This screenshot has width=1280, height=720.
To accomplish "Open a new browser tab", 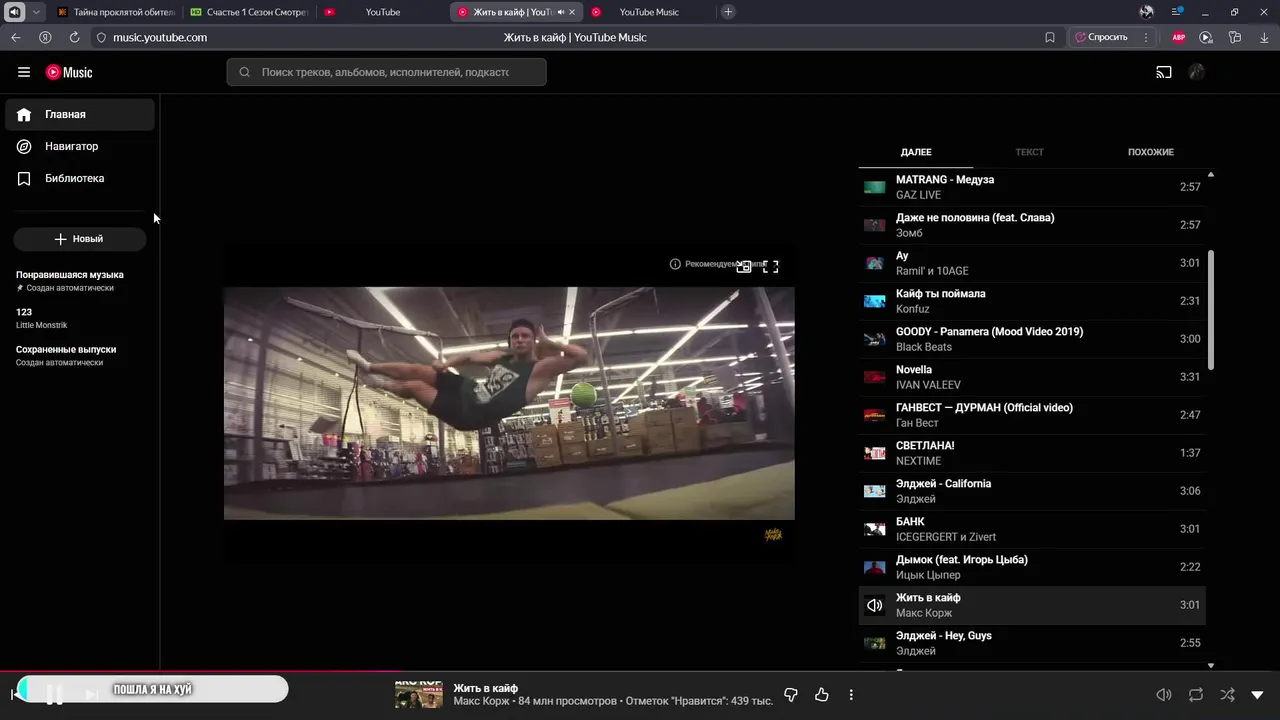I will click(728, 12).
